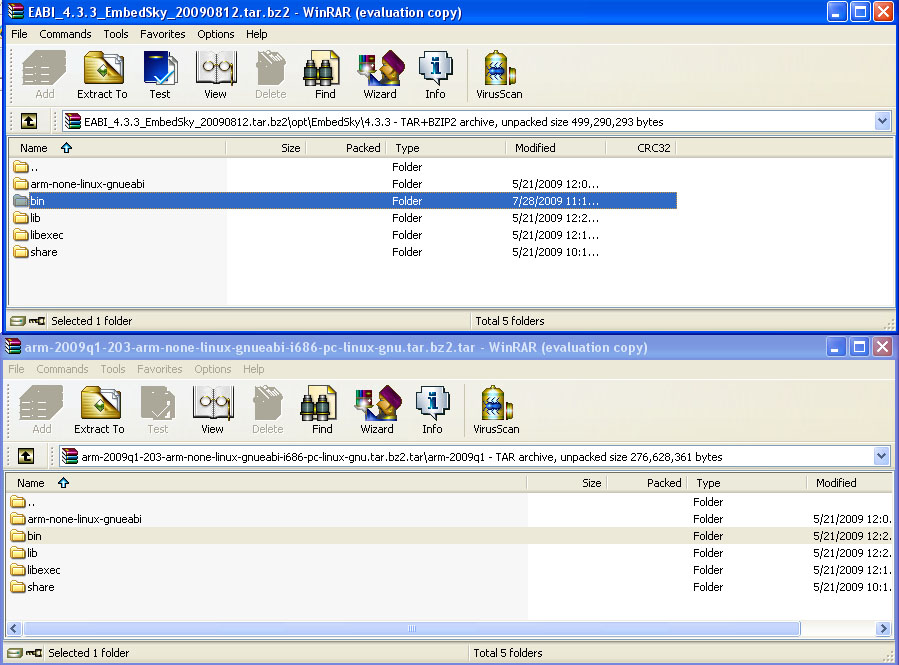Viewport: 899px width, 665px height.
Task: Click View icon in top WinRAR window
Action: pyautogui.click(x=216, y=75)
